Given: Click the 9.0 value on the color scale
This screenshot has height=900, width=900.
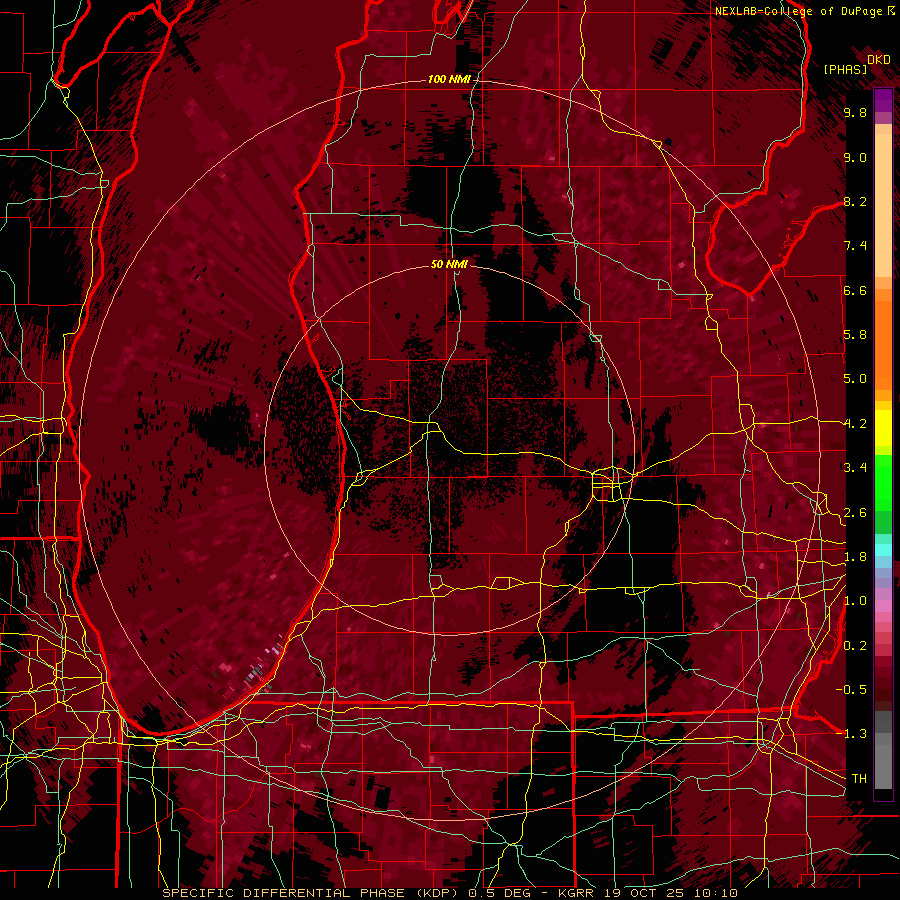Looking at the screenshot, I should tap(855, 158).
